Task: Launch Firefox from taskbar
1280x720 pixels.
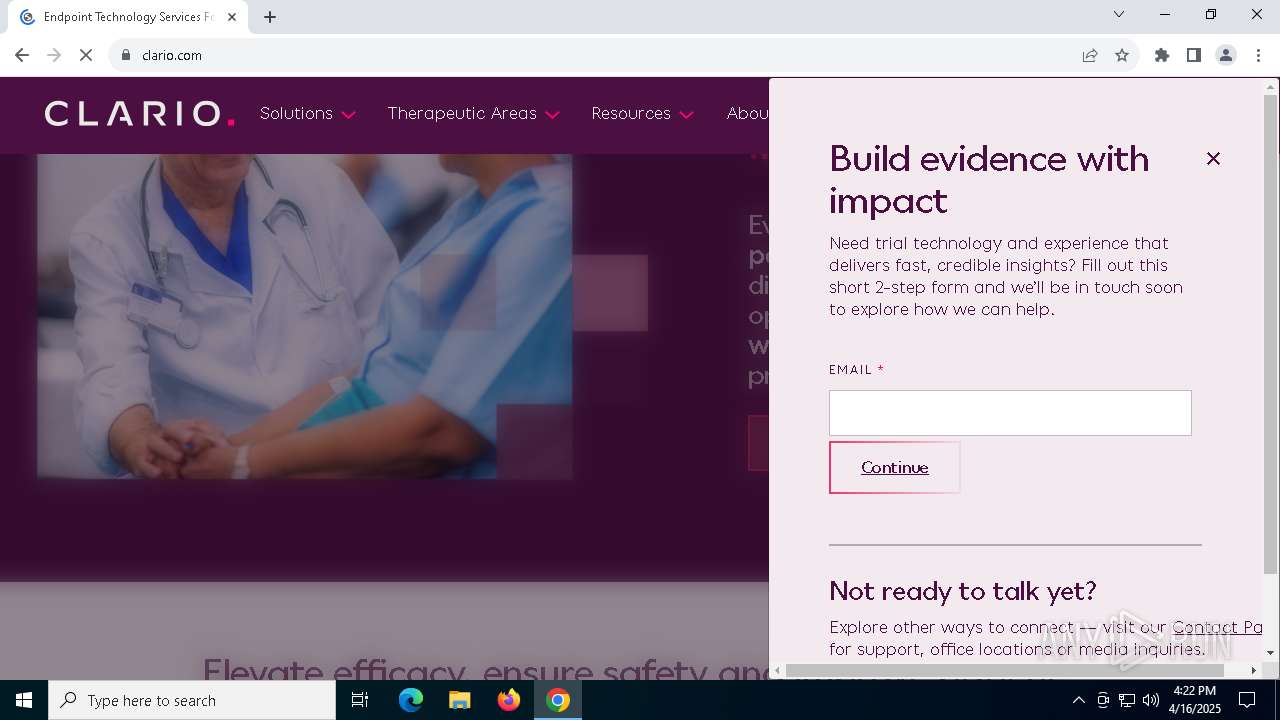Action: click(509, 700)
